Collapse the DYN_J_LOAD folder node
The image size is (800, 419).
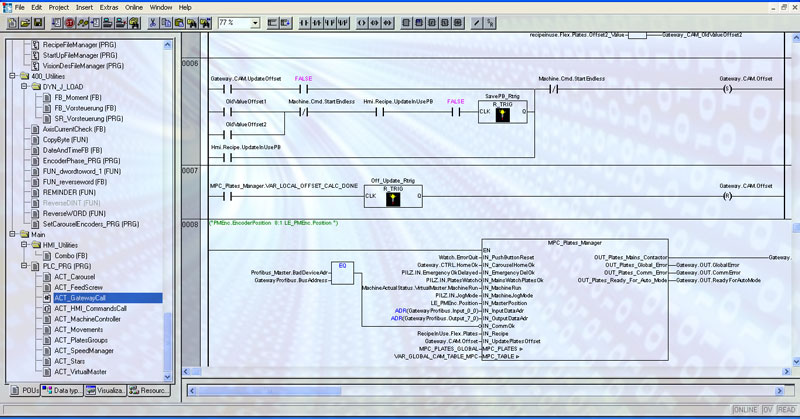[24, 87]
